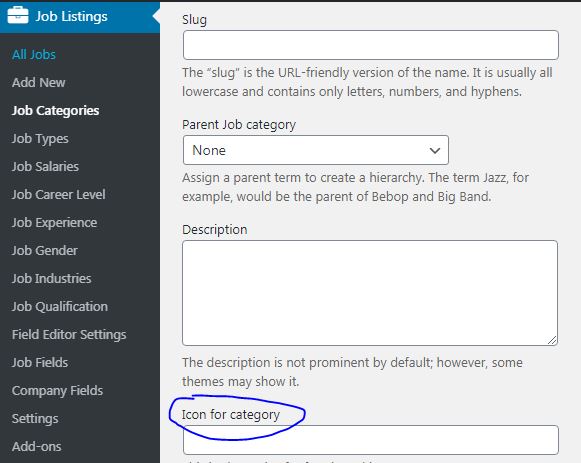Focus the Slug input field
This screenshot has height=463, width=581.
(x=371, y=45)
